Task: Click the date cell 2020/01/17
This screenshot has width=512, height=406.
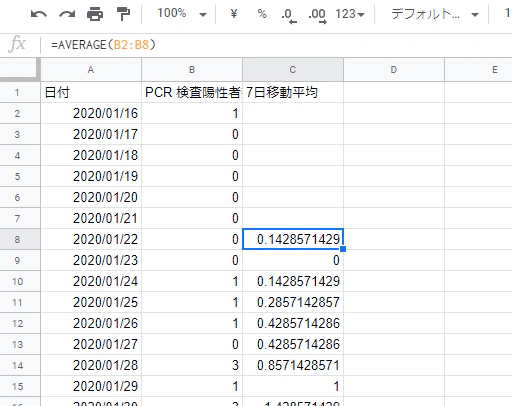Action: pos(91,134)
